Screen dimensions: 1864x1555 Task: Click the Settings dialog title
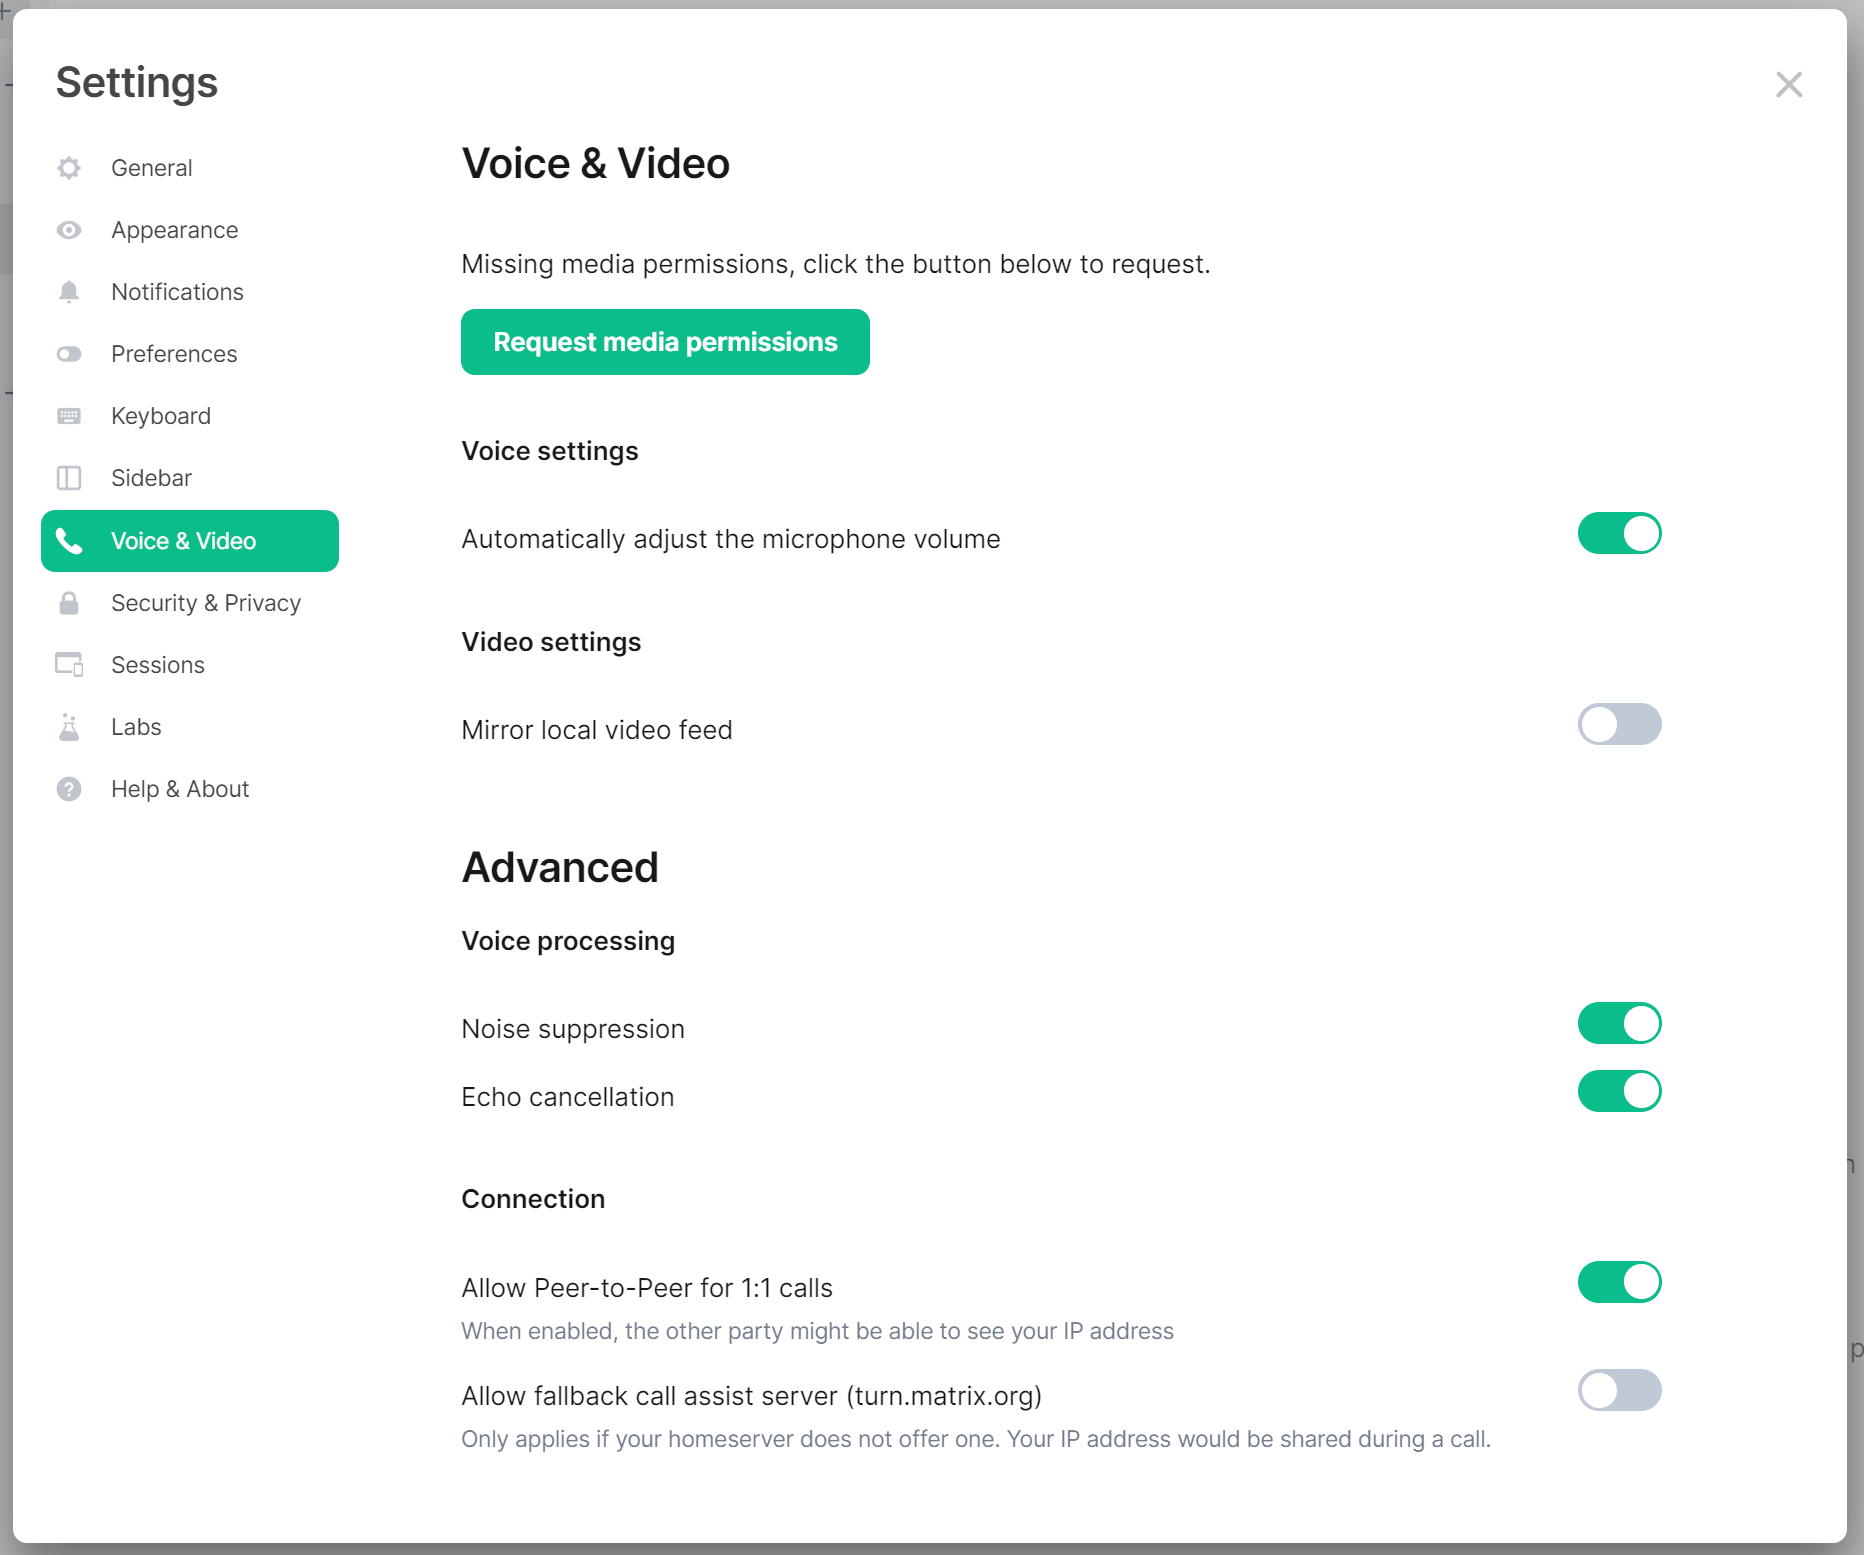point(137,83)
